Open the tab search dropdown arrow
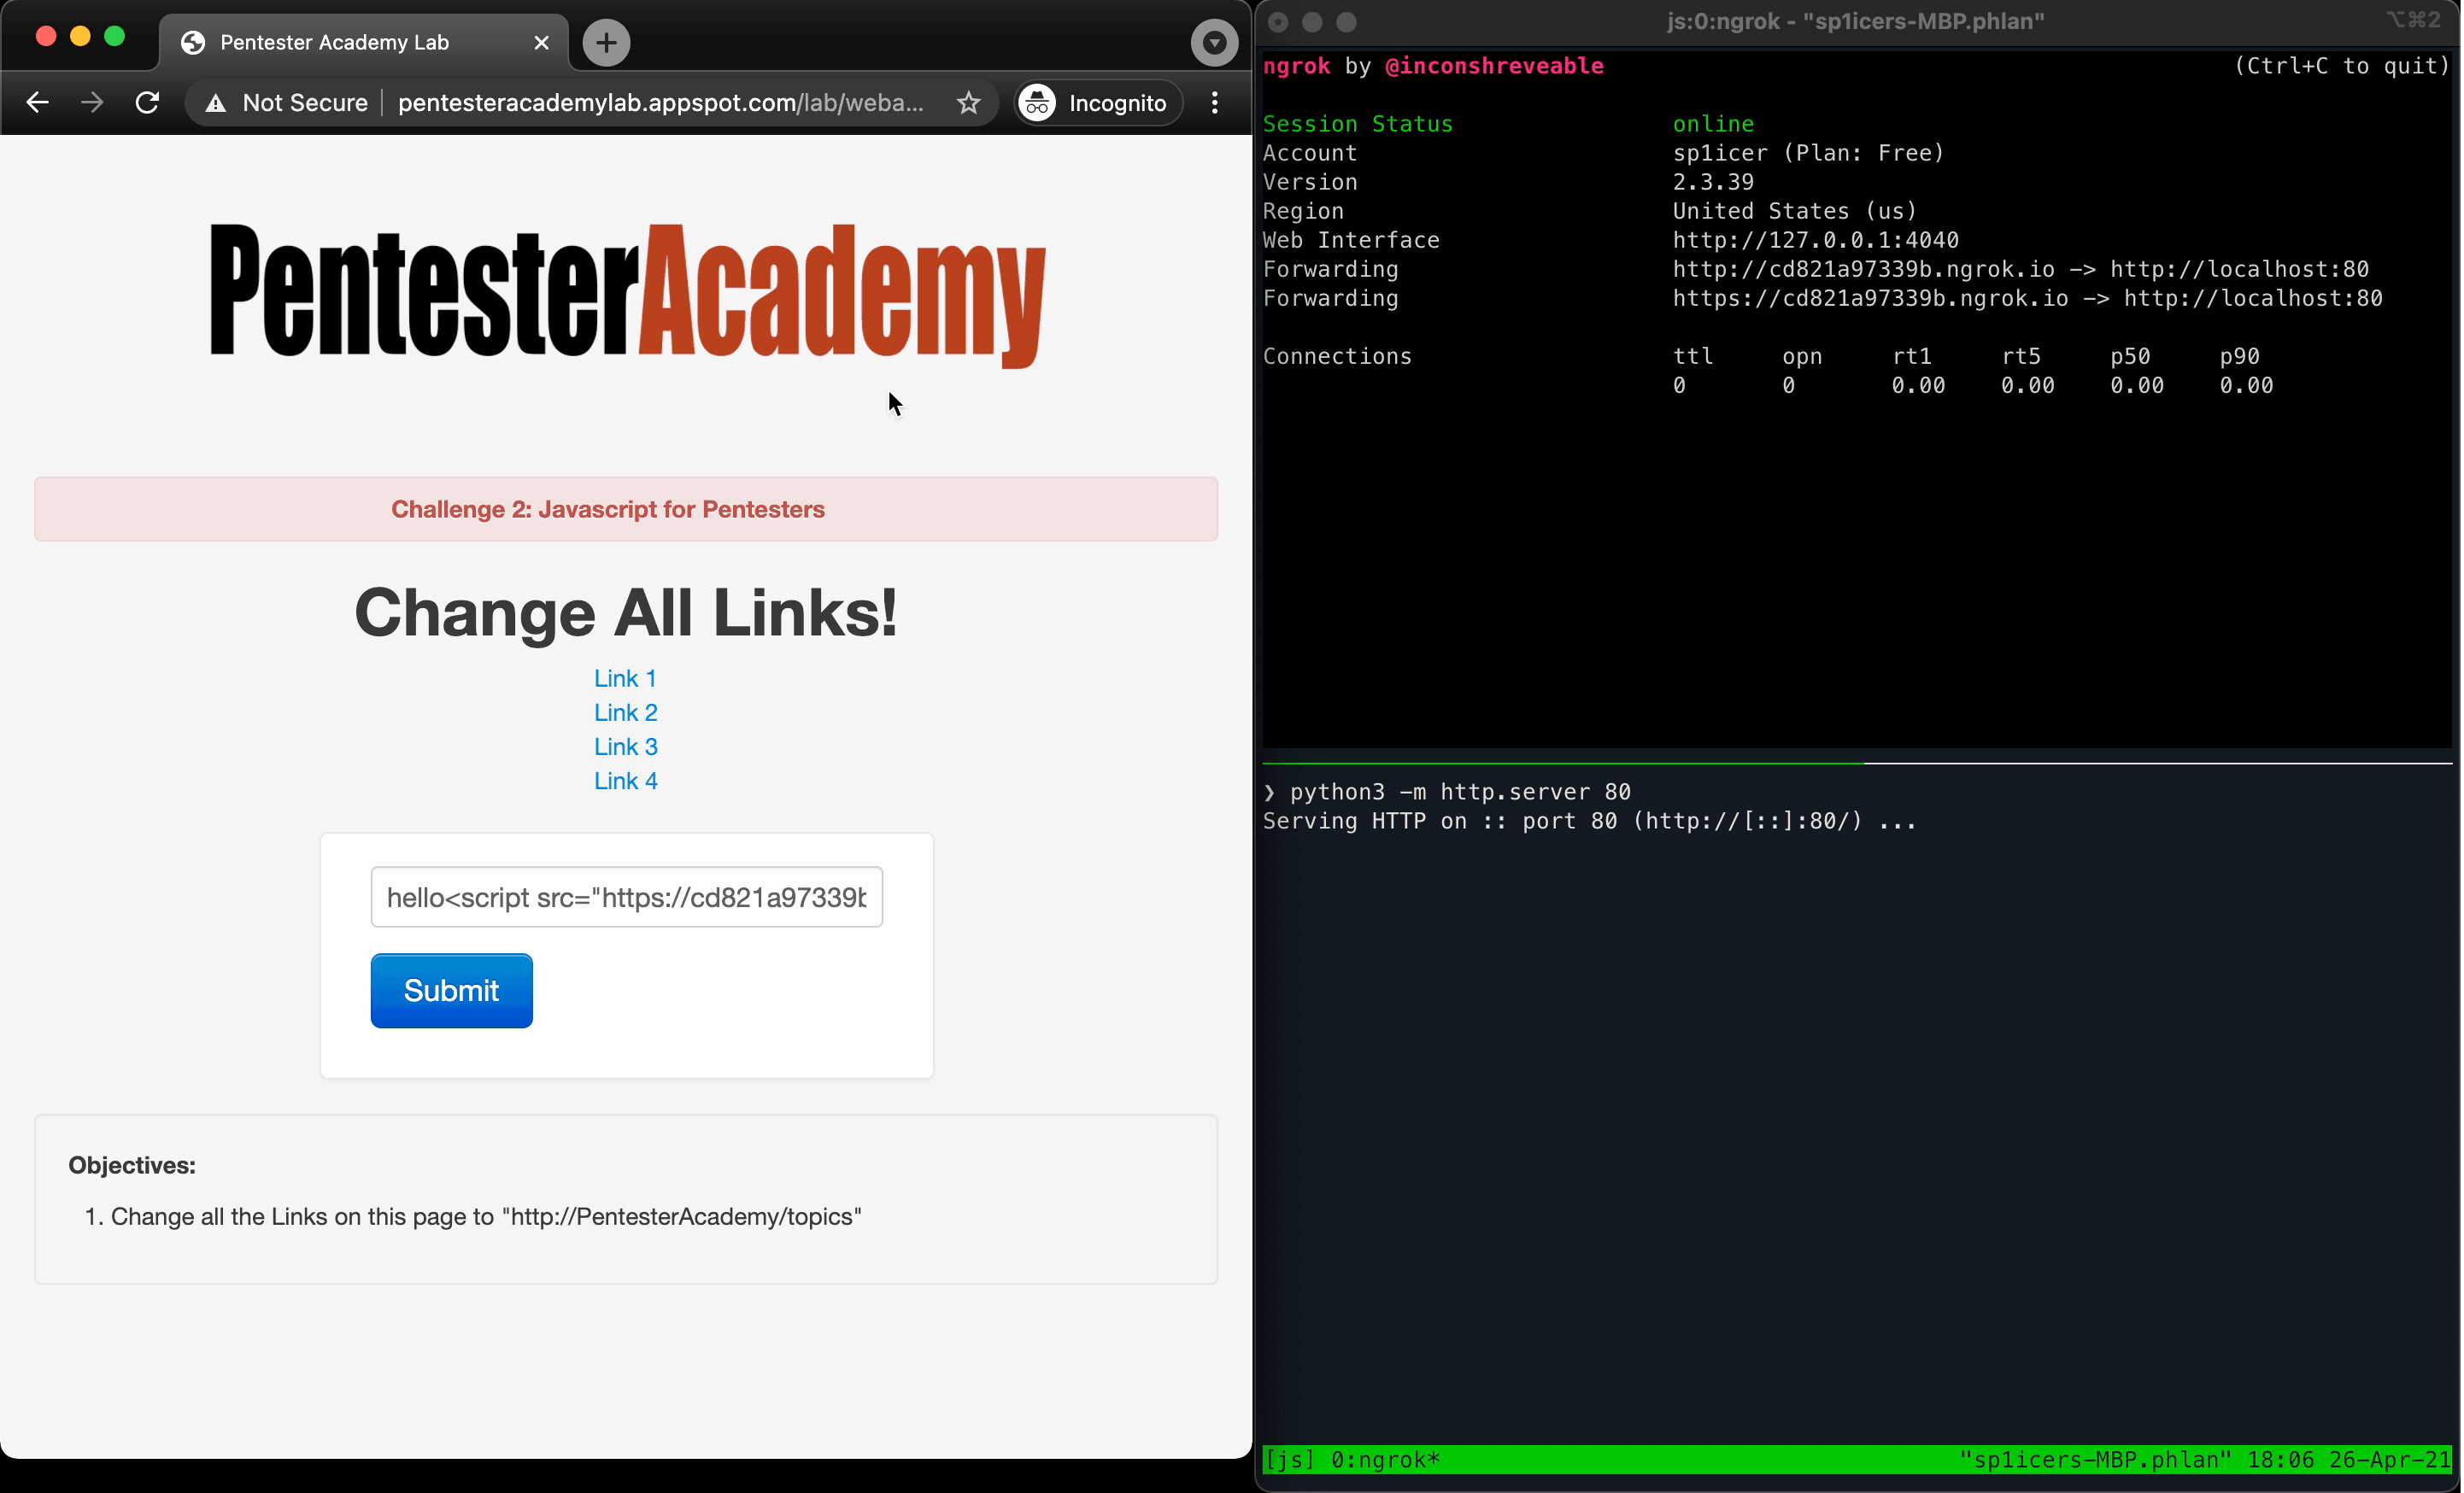The width and height of the screenshot is (2464, 1493). (x=1214, y=43)
